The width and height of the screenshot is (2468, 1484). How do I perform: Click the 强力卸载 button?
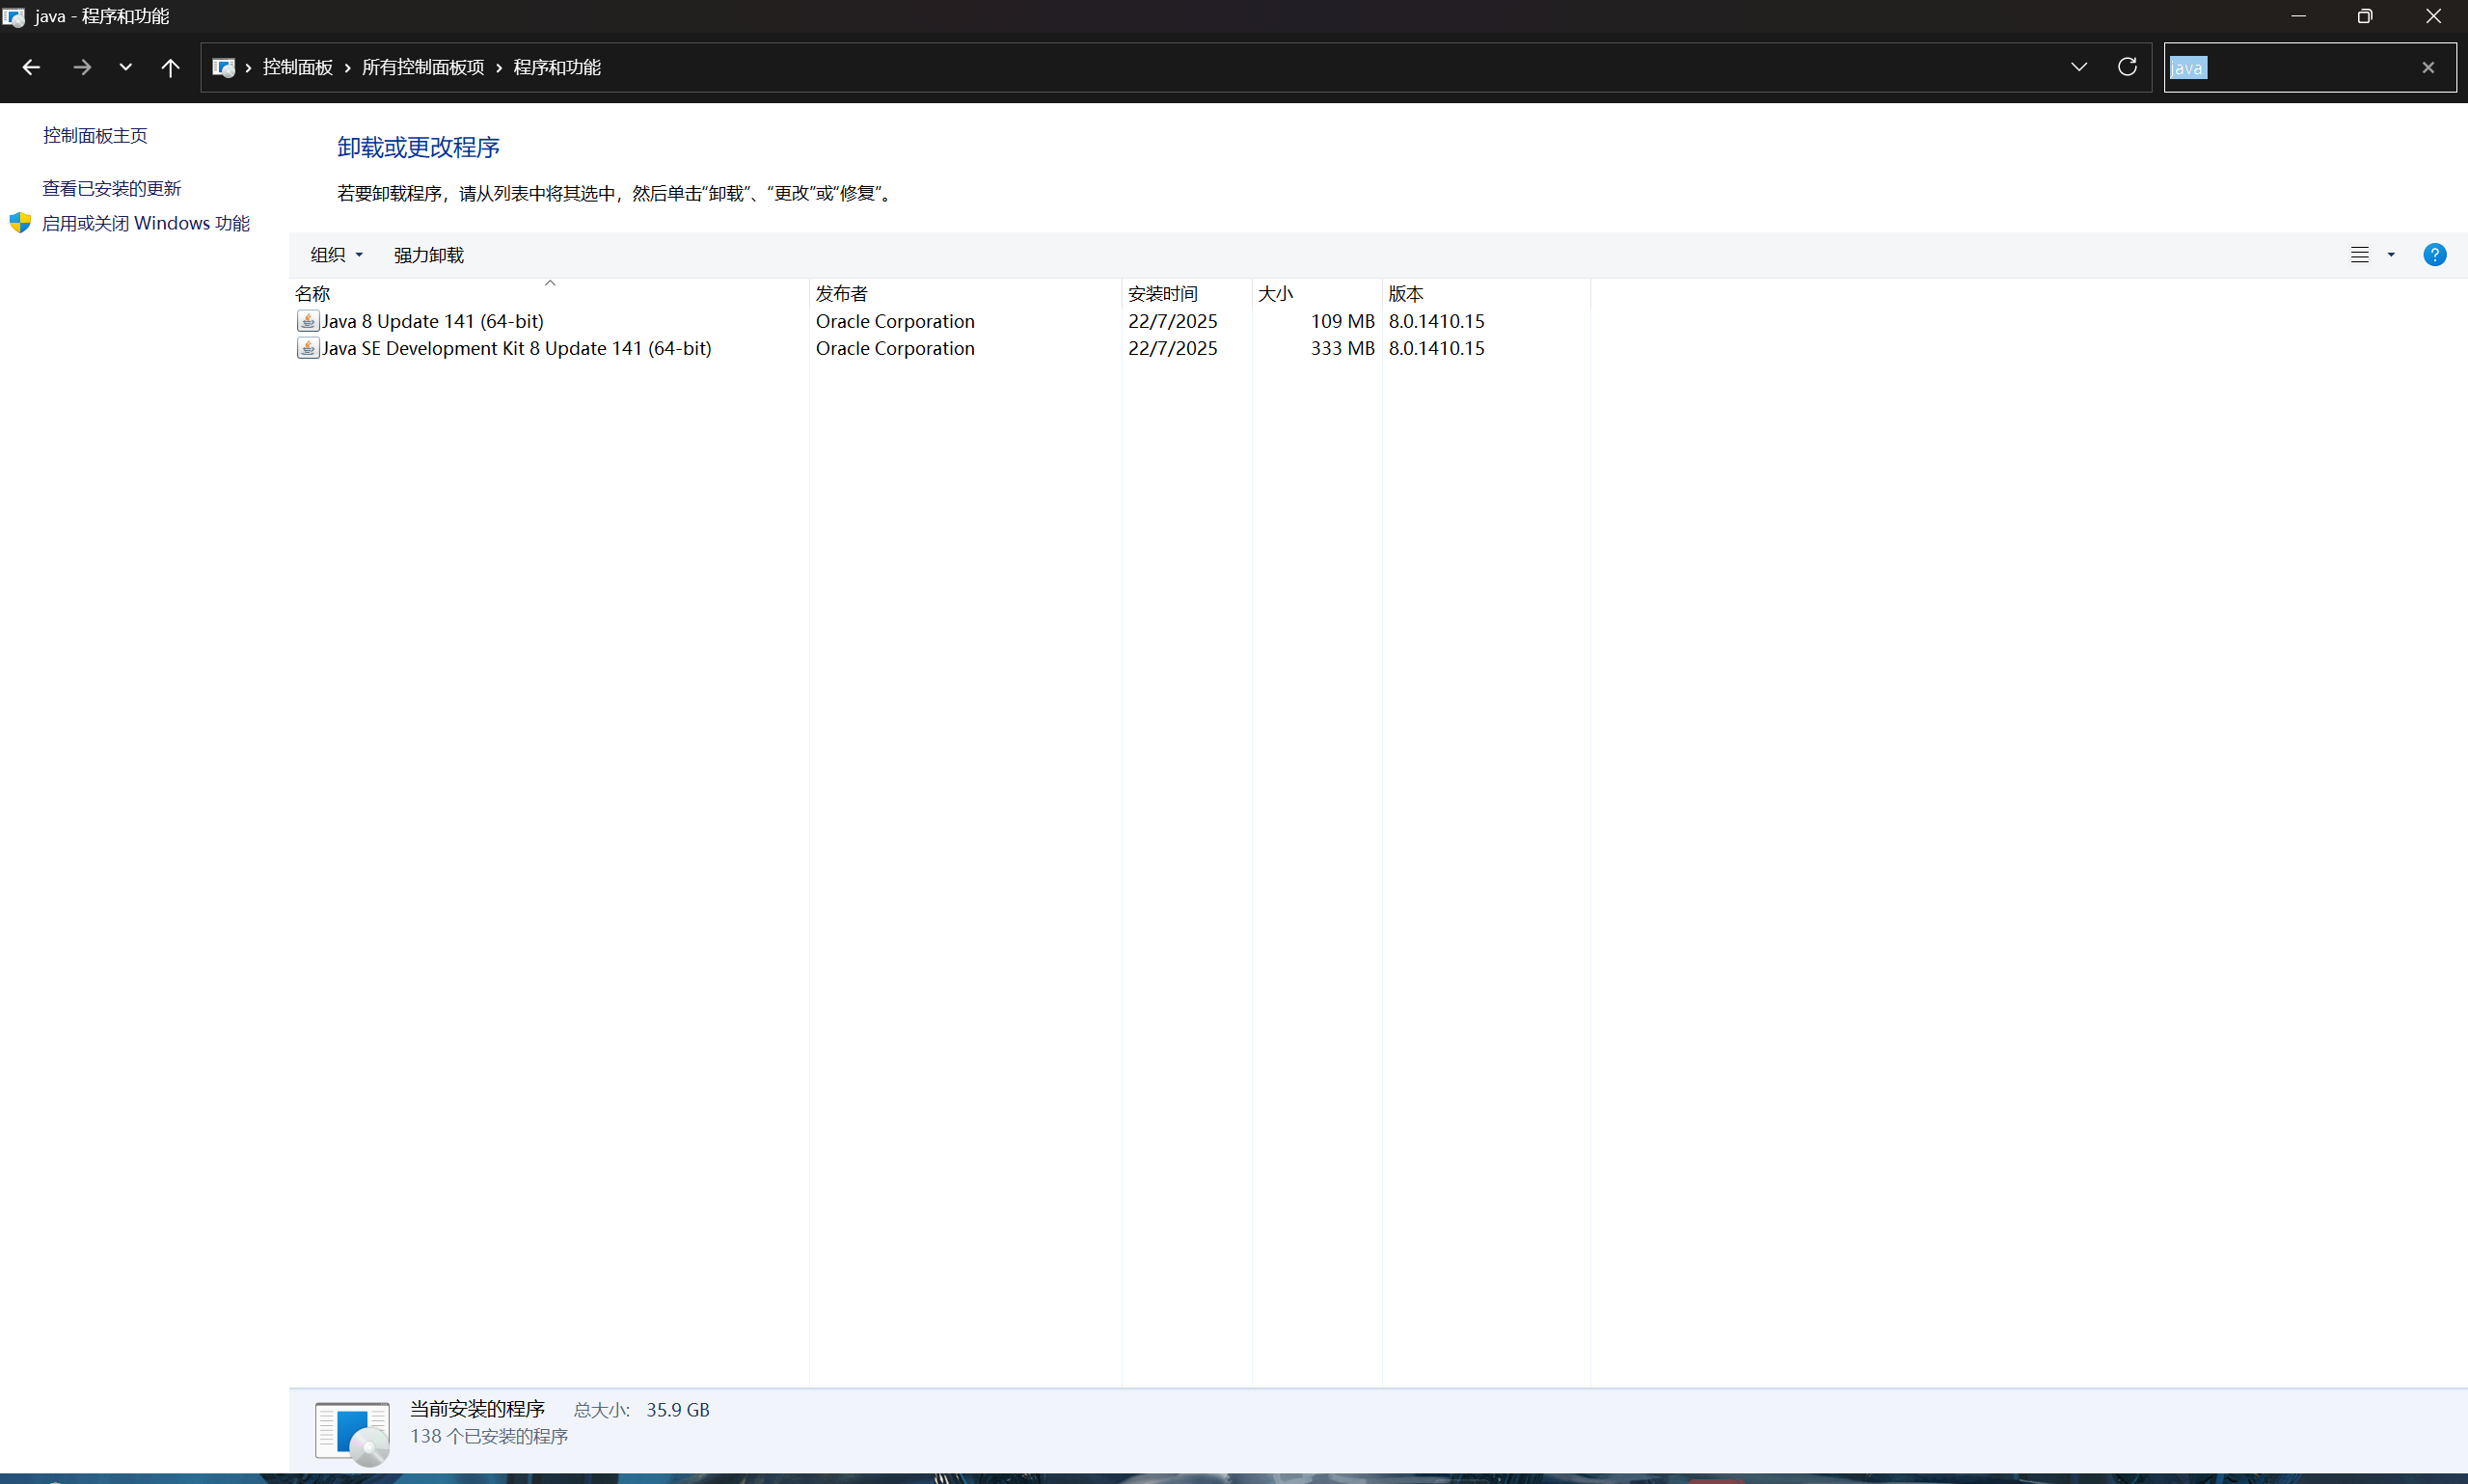click(x=429, y=255)
